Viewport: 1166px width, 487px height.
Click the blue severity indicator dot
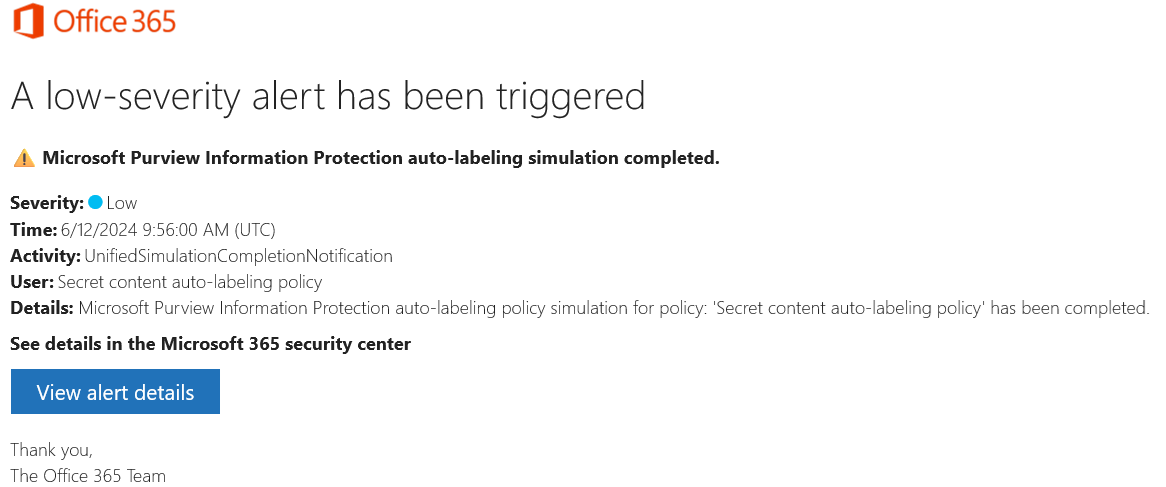pos(95,203)
